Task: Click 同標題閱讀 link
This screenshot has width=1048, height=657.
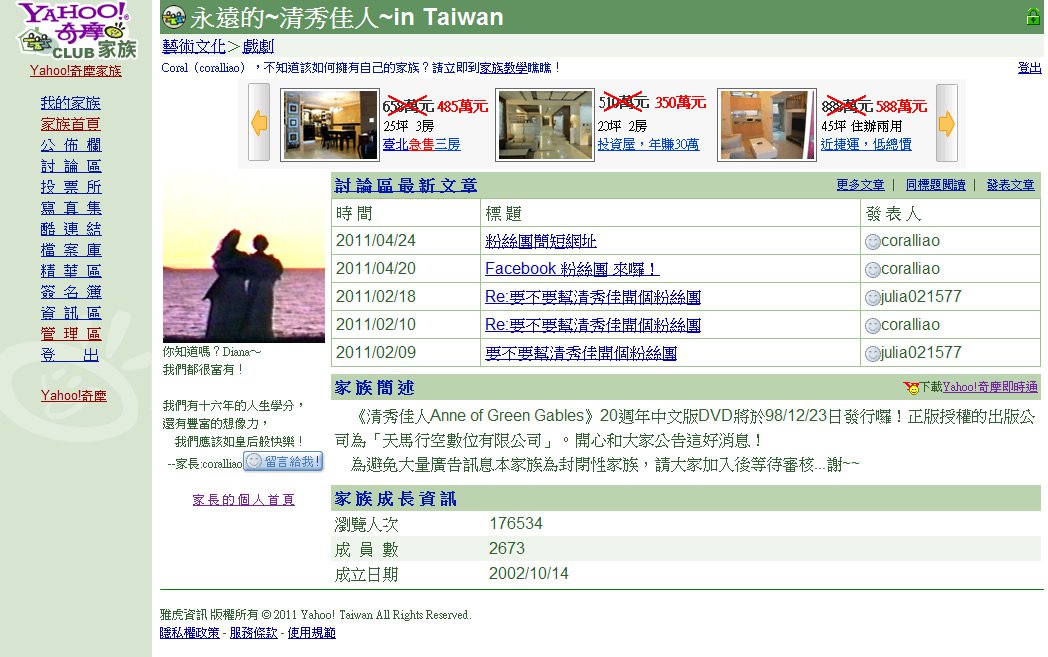Action: pyautogui.click(x=936, y=185)
